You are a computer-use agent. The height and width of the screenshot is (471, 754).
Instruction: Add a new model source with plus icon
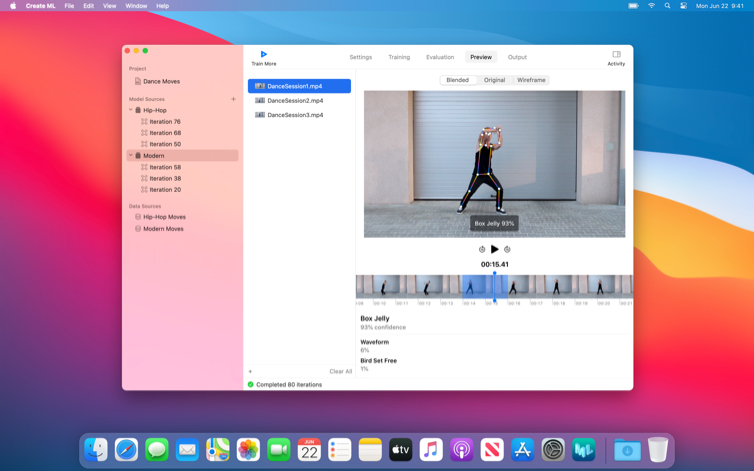[x=234, y=99]
